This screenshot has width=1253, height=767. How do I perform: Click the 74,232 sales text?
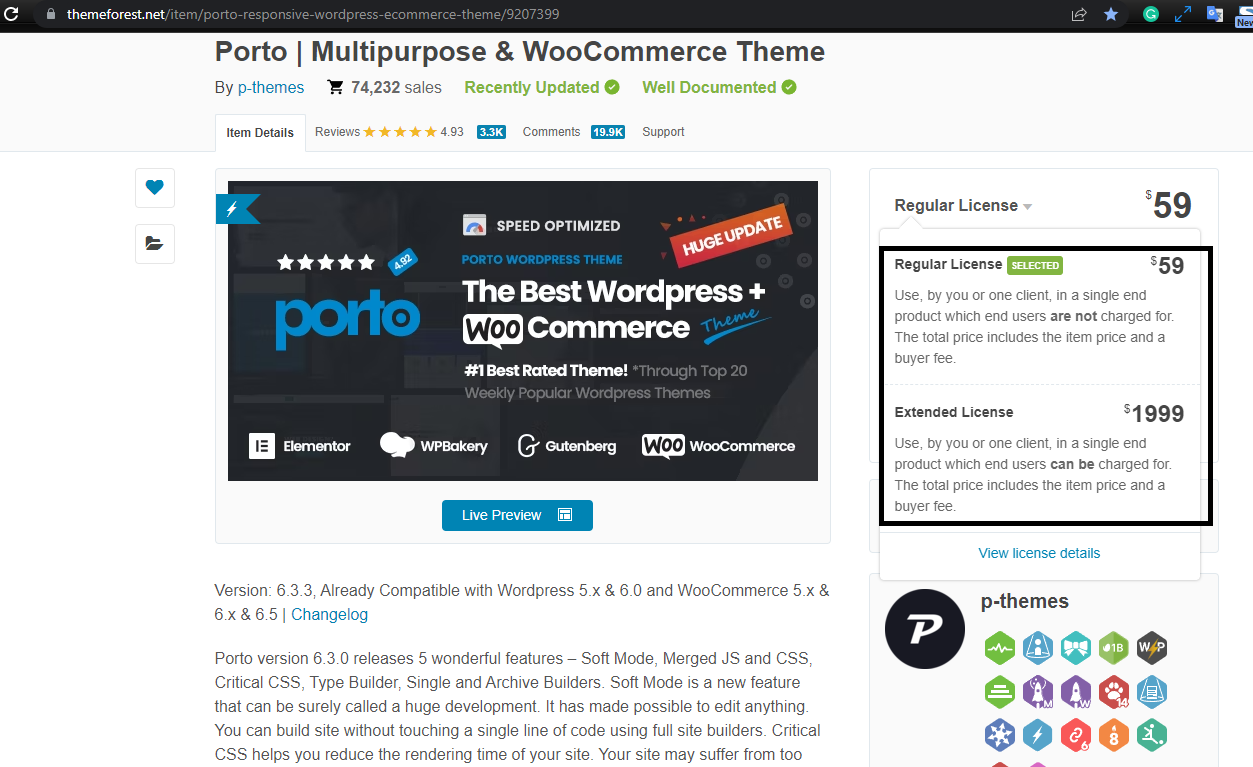click(396, 87)
